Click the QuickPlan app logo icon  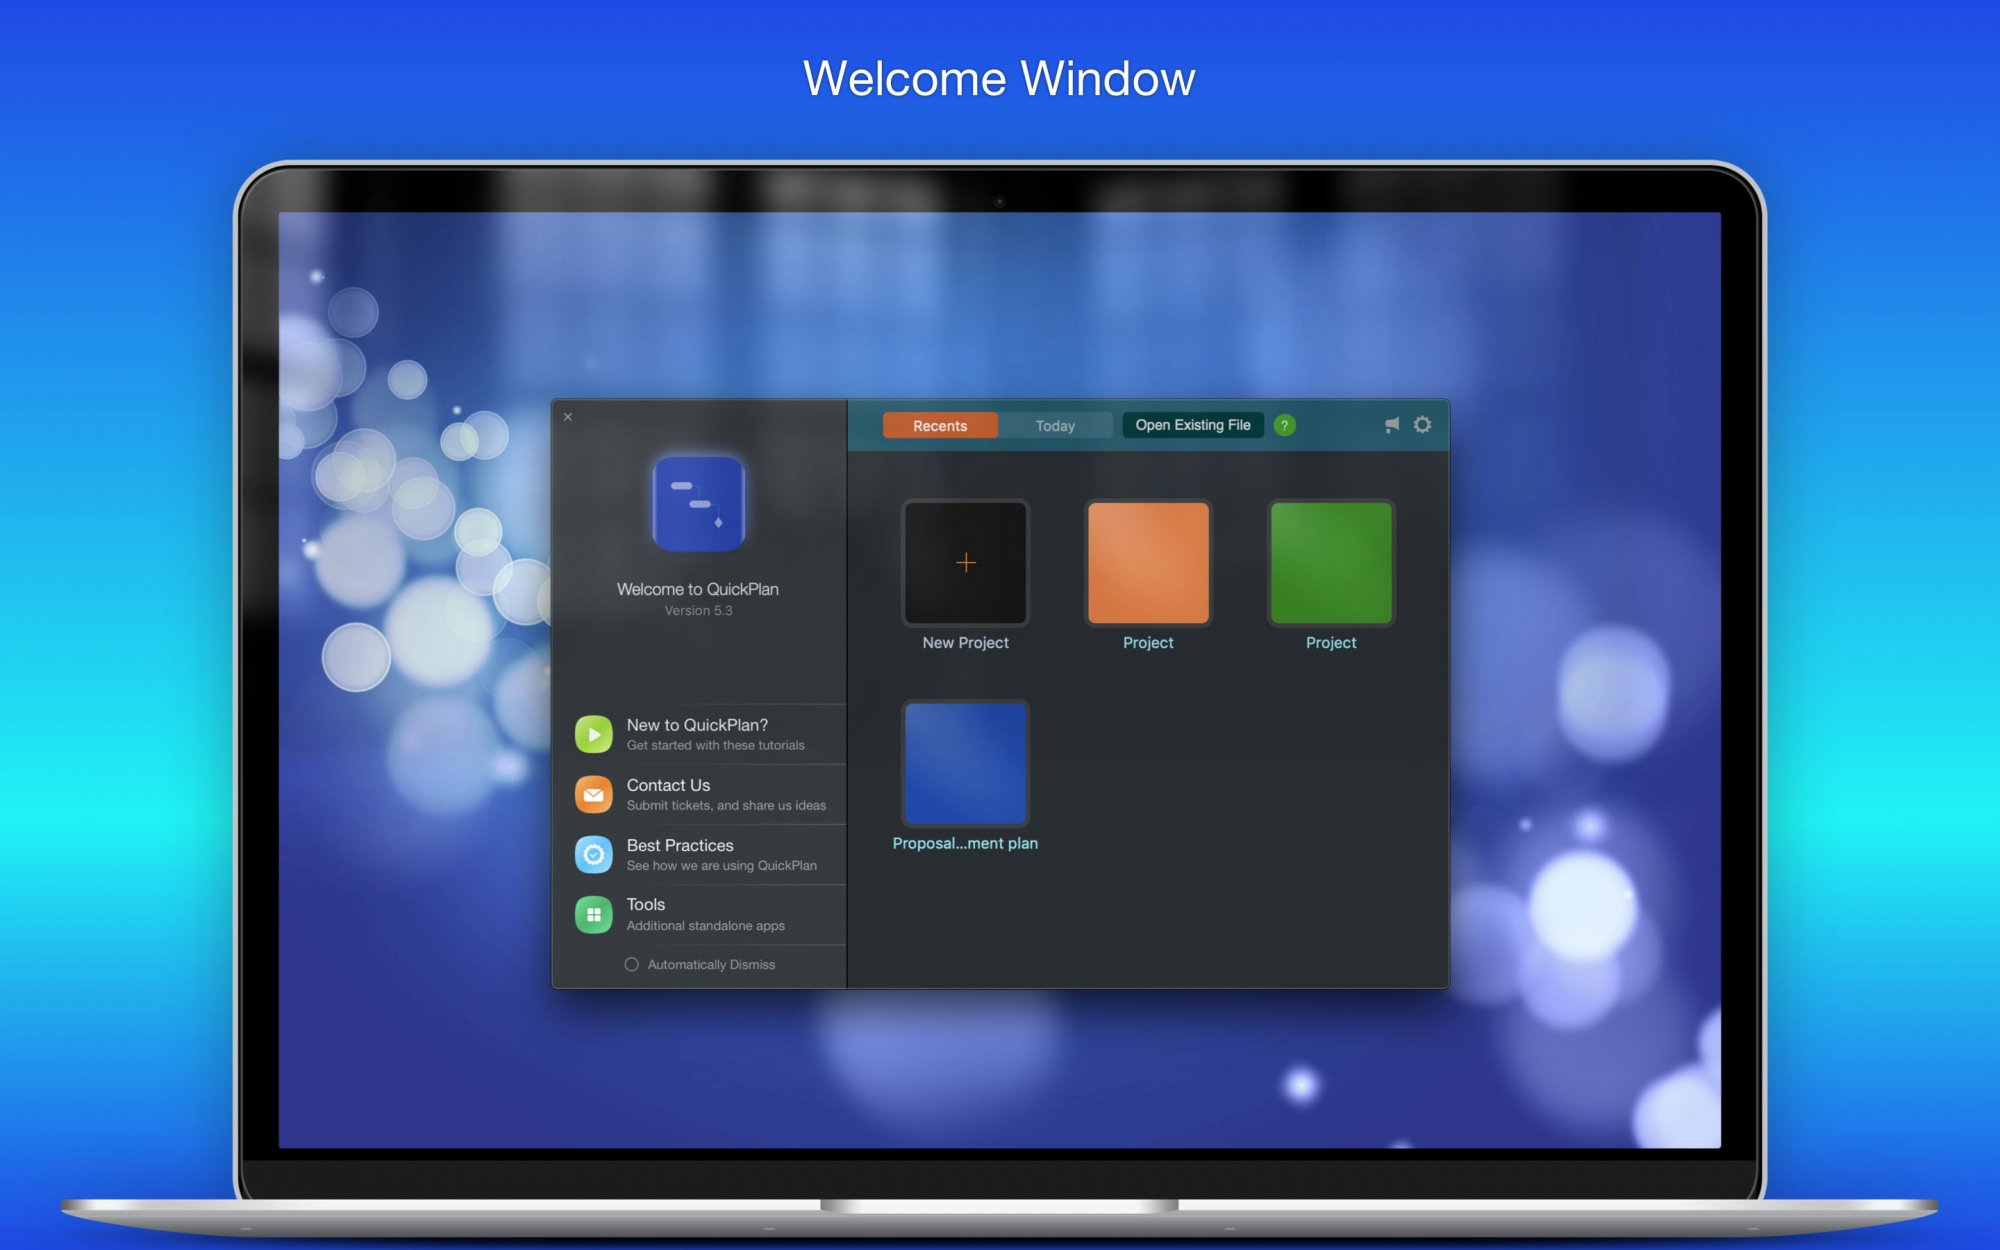698,503
